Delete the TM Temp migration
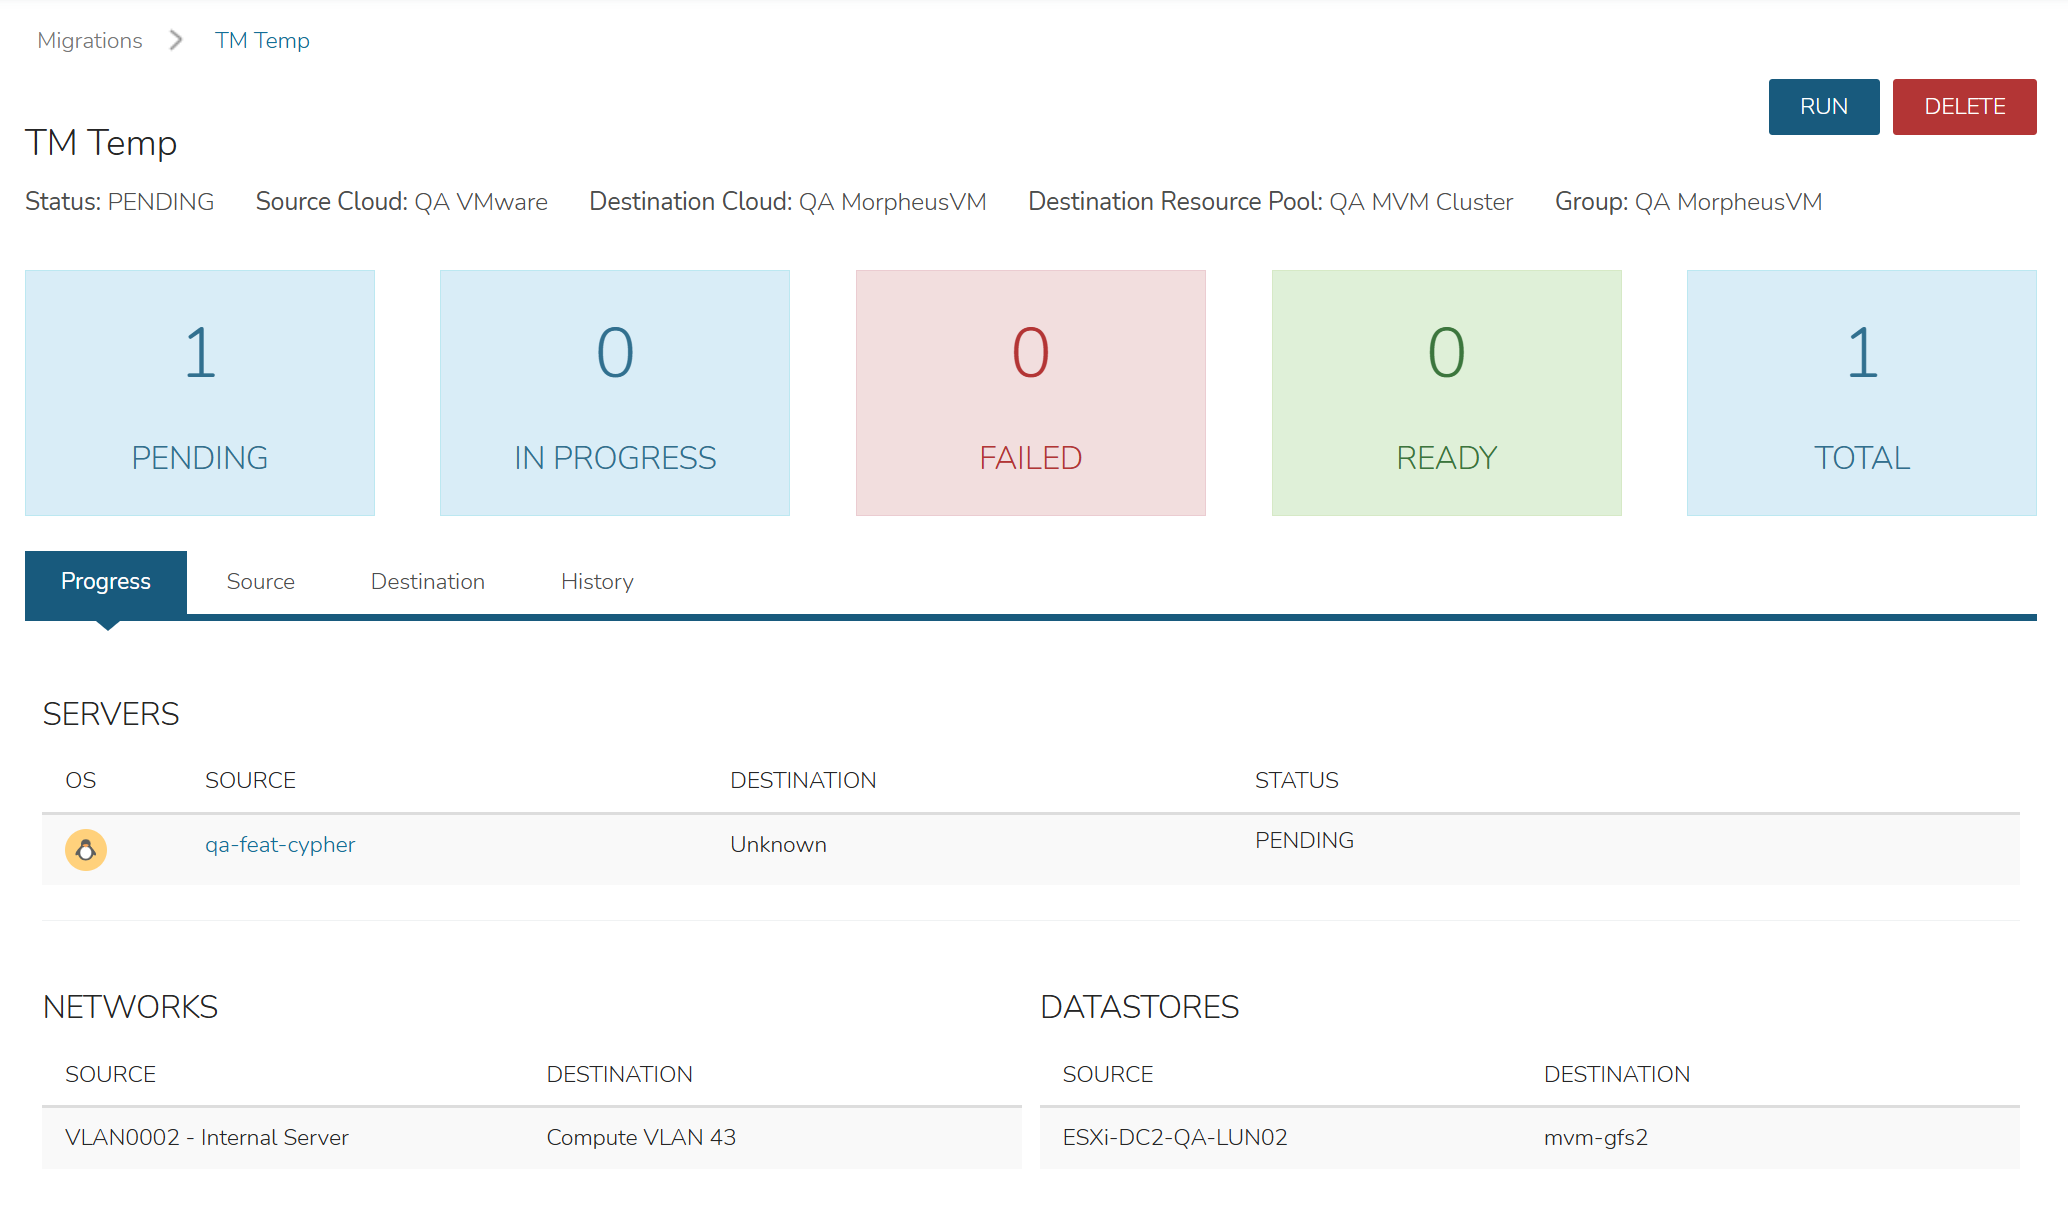This screenshot has width=2068, height=1205. coord(1964,107)
